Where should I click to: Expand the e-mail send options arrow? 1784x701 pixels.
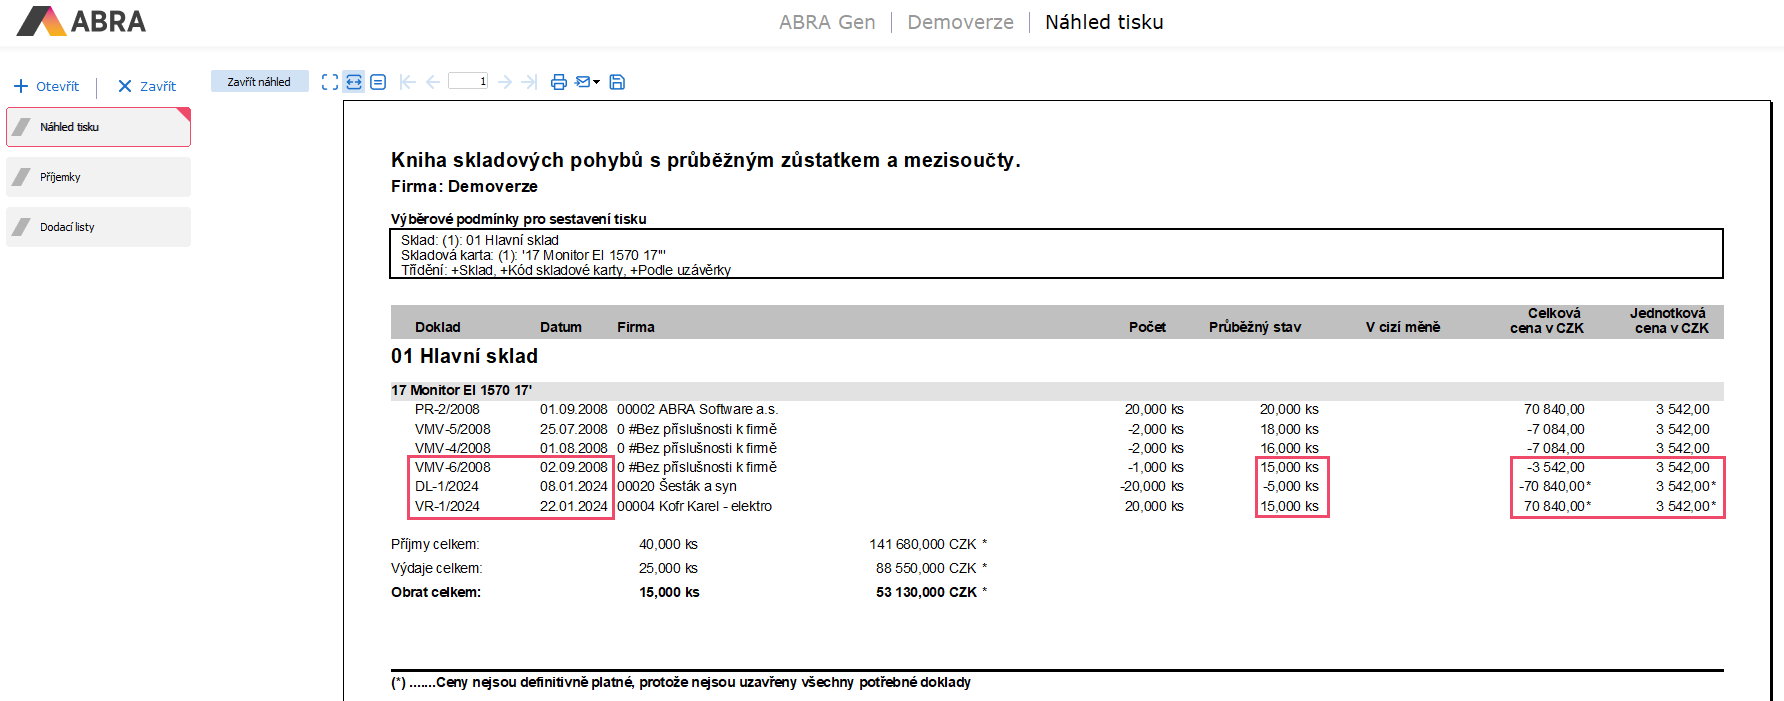(597, 82)
